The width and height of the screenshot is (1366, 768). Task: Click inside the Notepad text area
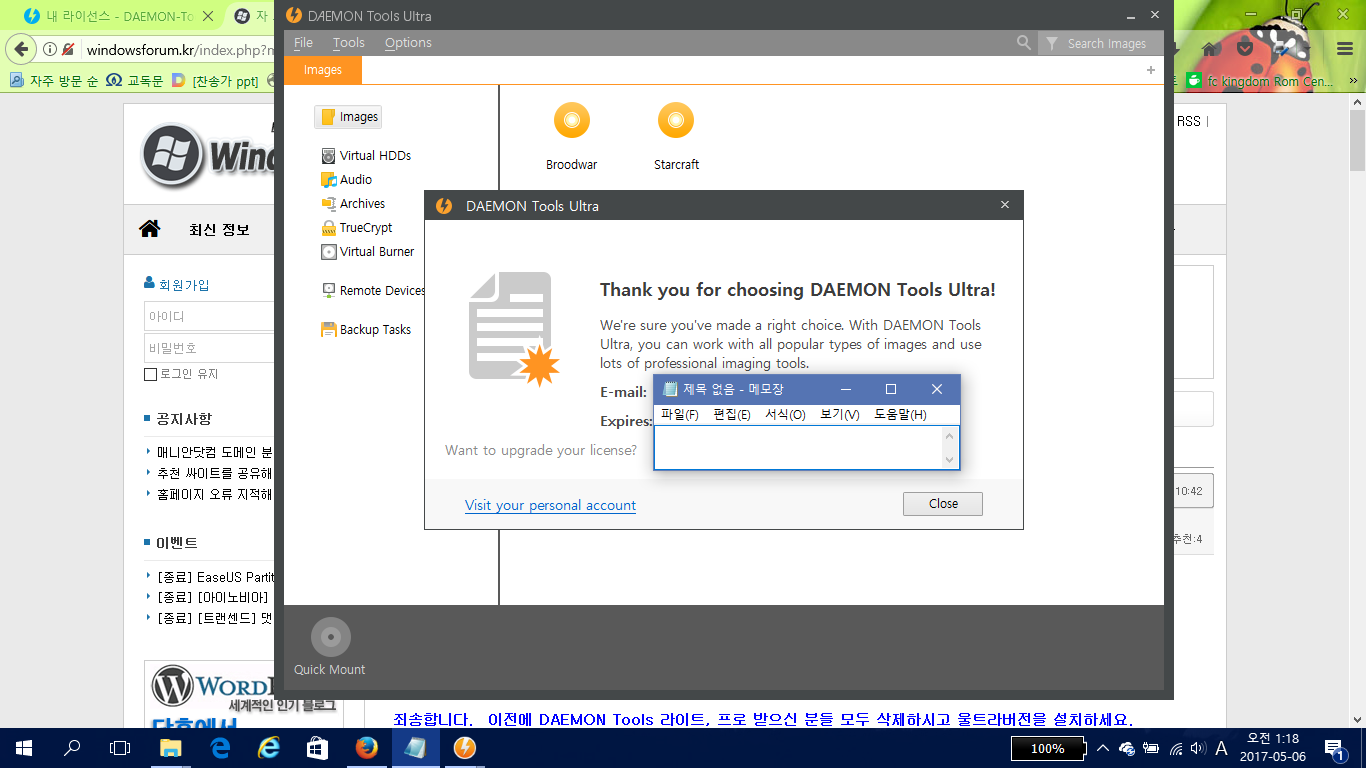798,447
